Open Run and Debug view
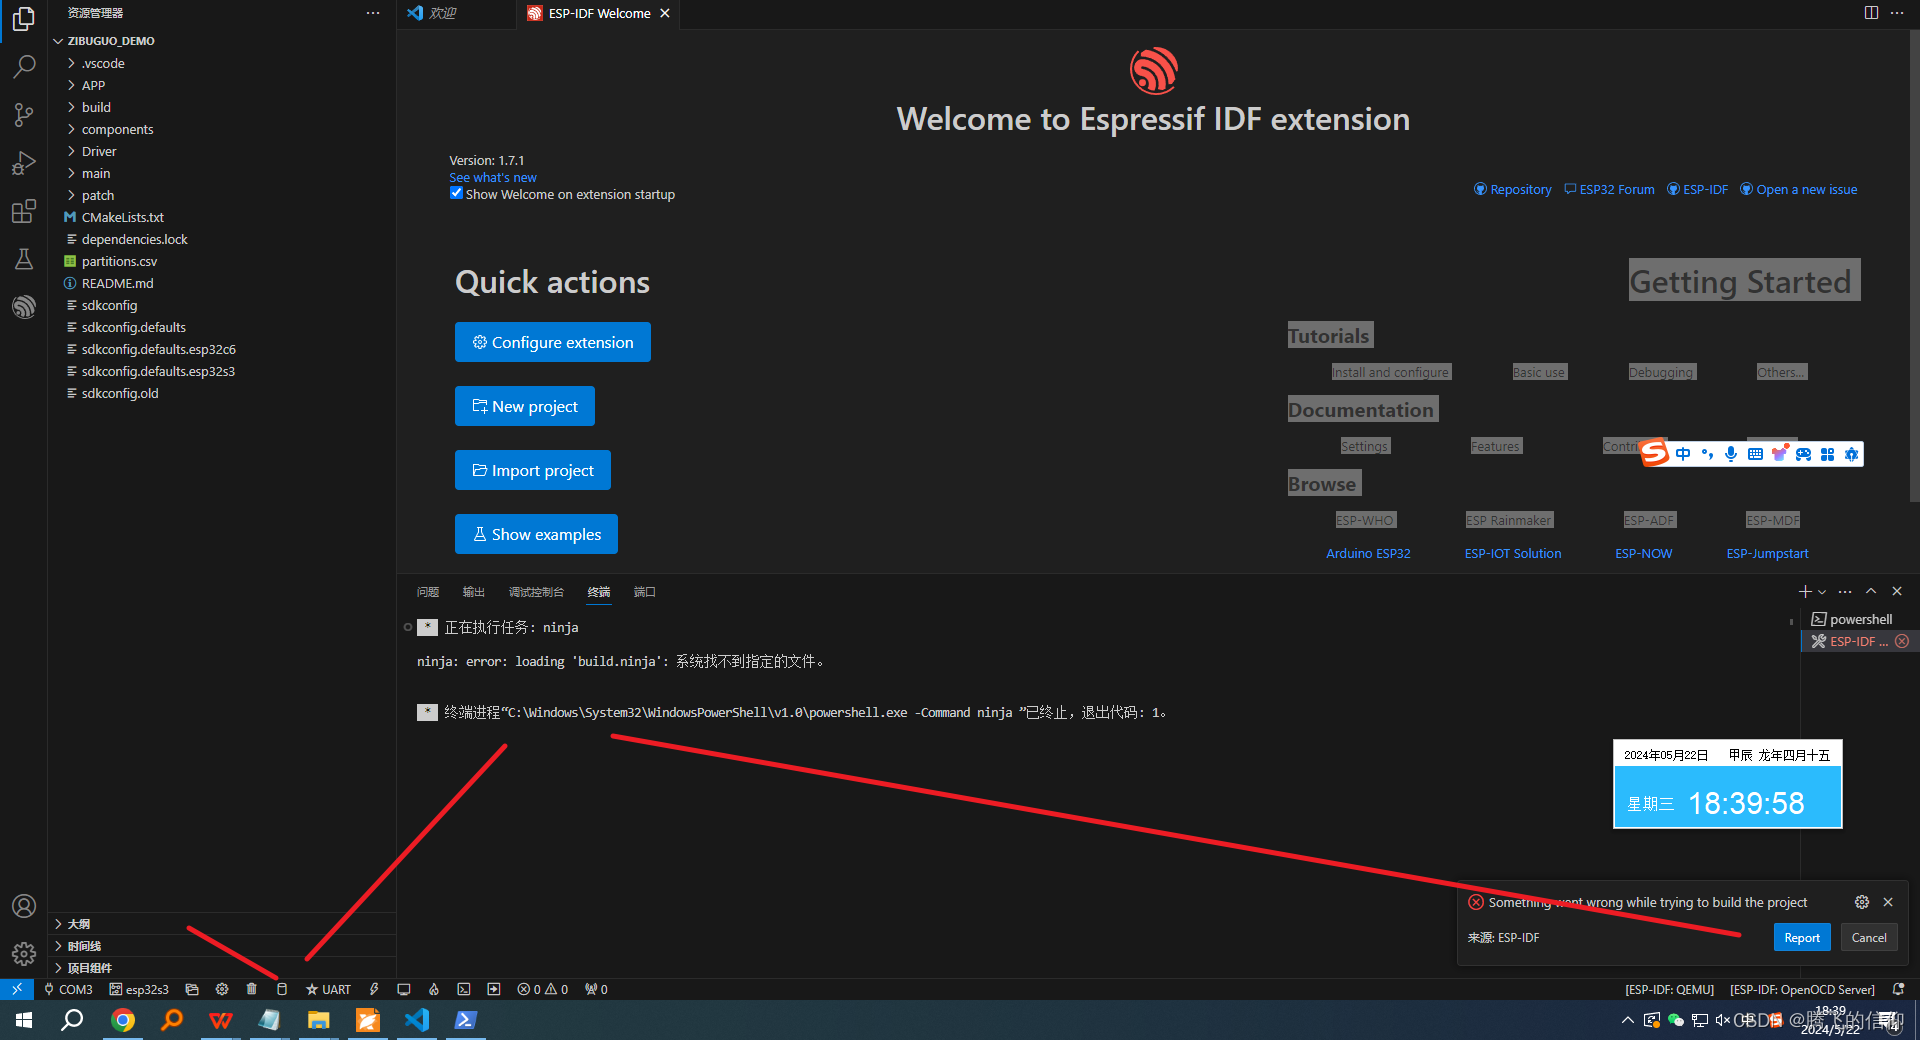1920x1040 pixels. click(x=24, y=163)
